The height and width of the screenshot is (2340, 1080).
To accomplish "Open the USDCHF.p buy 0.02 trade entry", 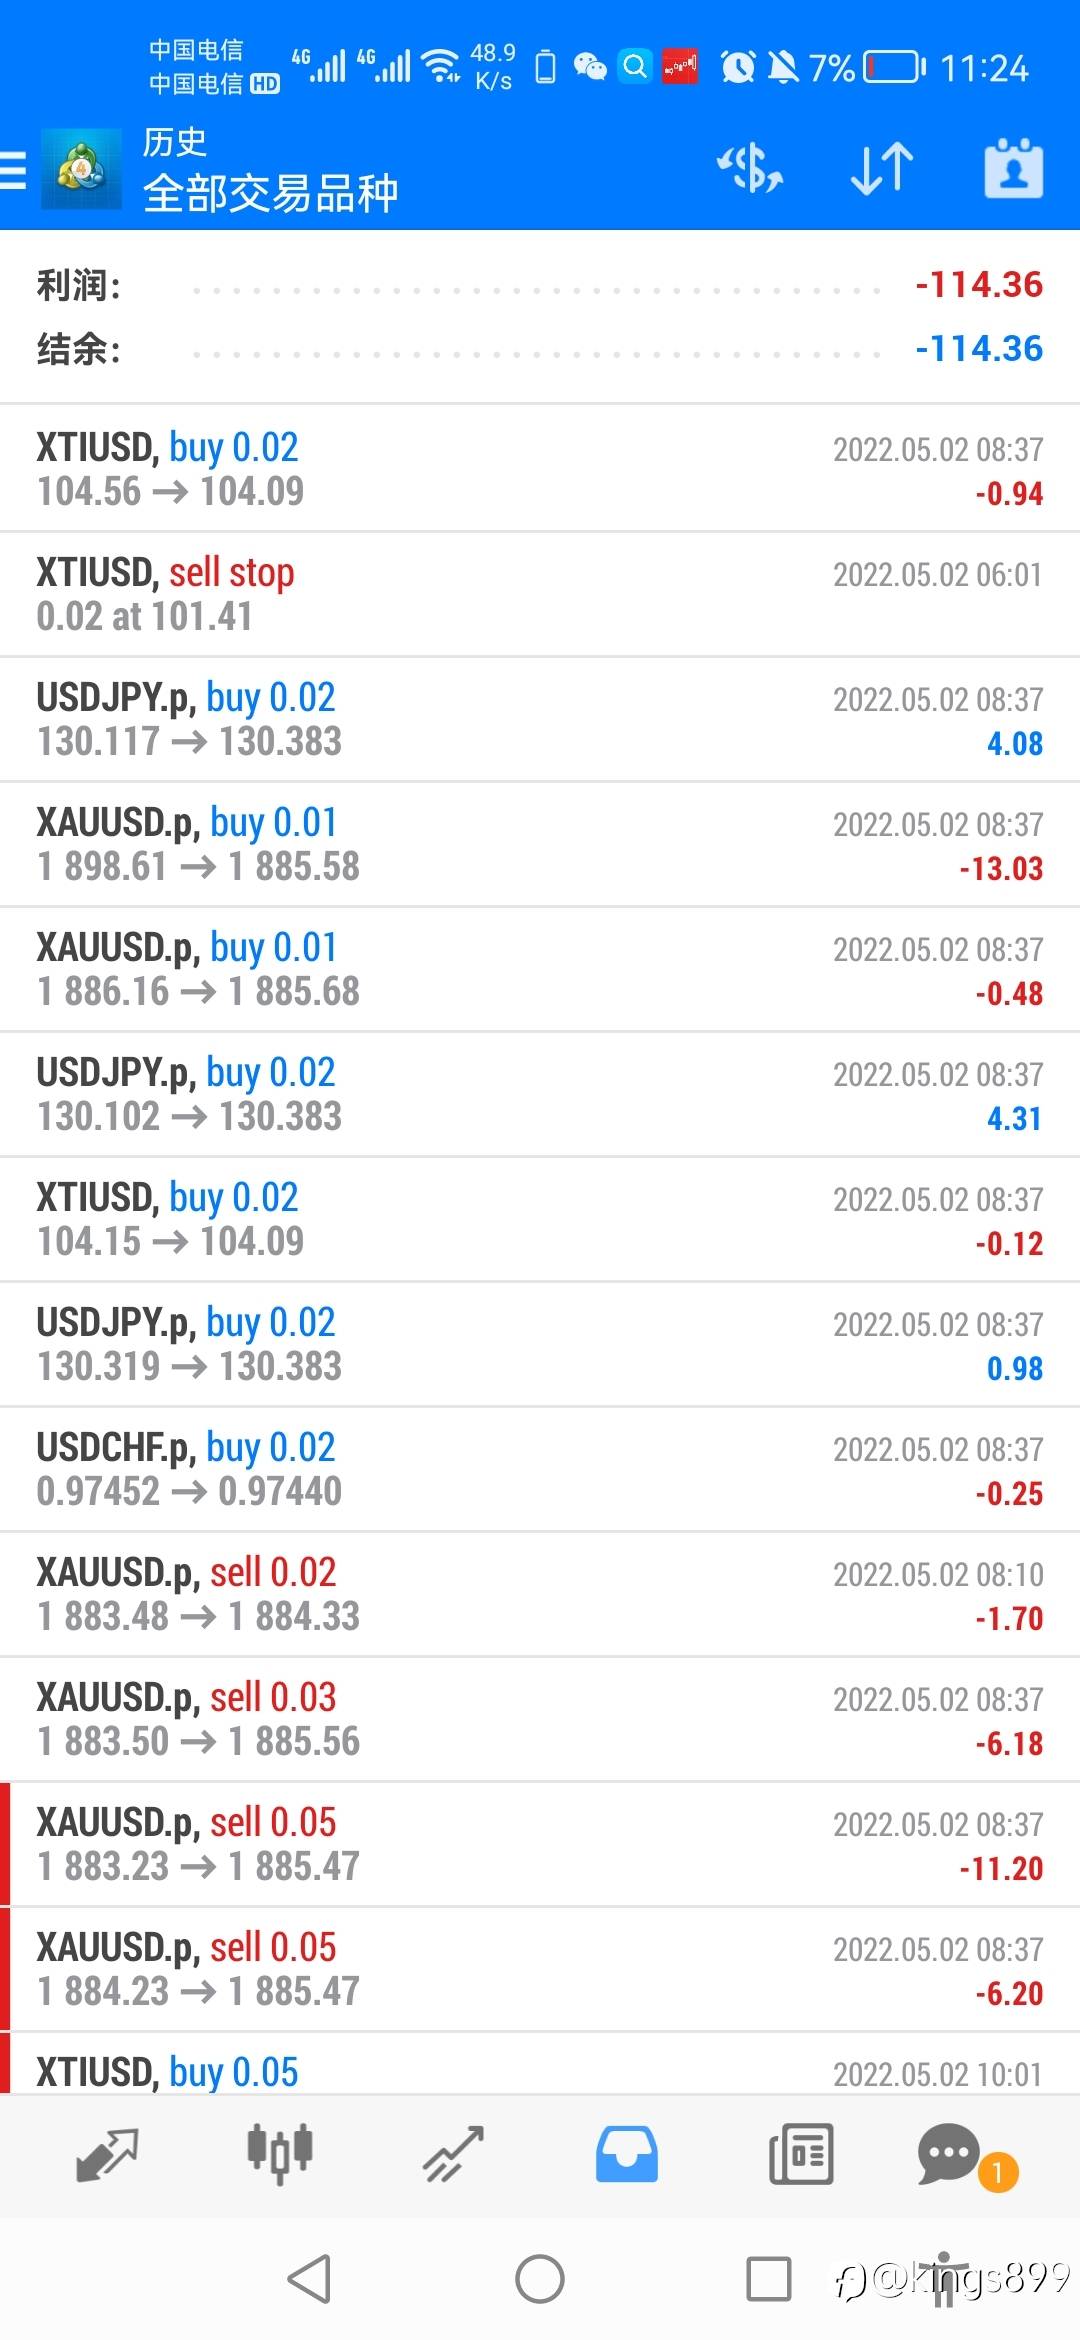I will 540,1469.
